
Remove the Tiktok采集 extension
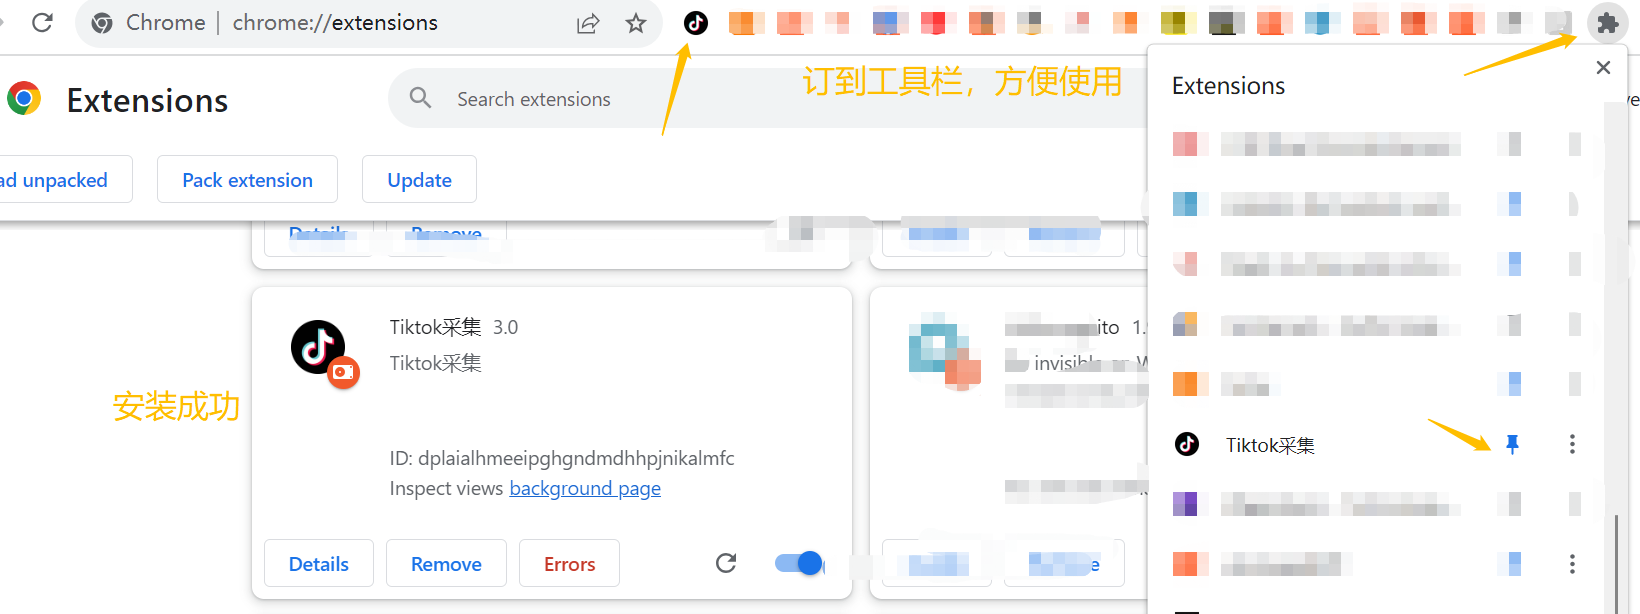(x=446, y=564)
